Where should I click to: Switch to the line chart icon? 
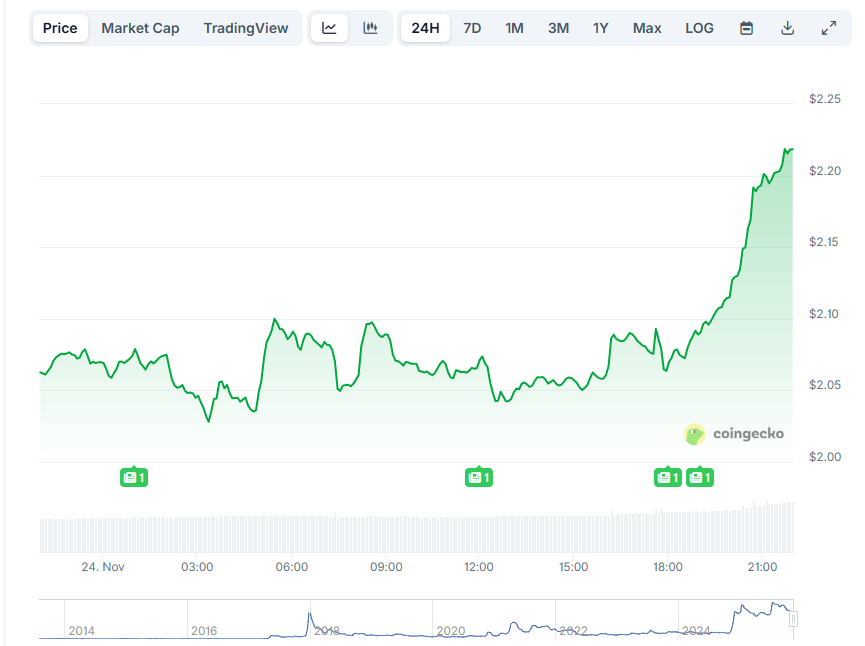tap(329, 28)
